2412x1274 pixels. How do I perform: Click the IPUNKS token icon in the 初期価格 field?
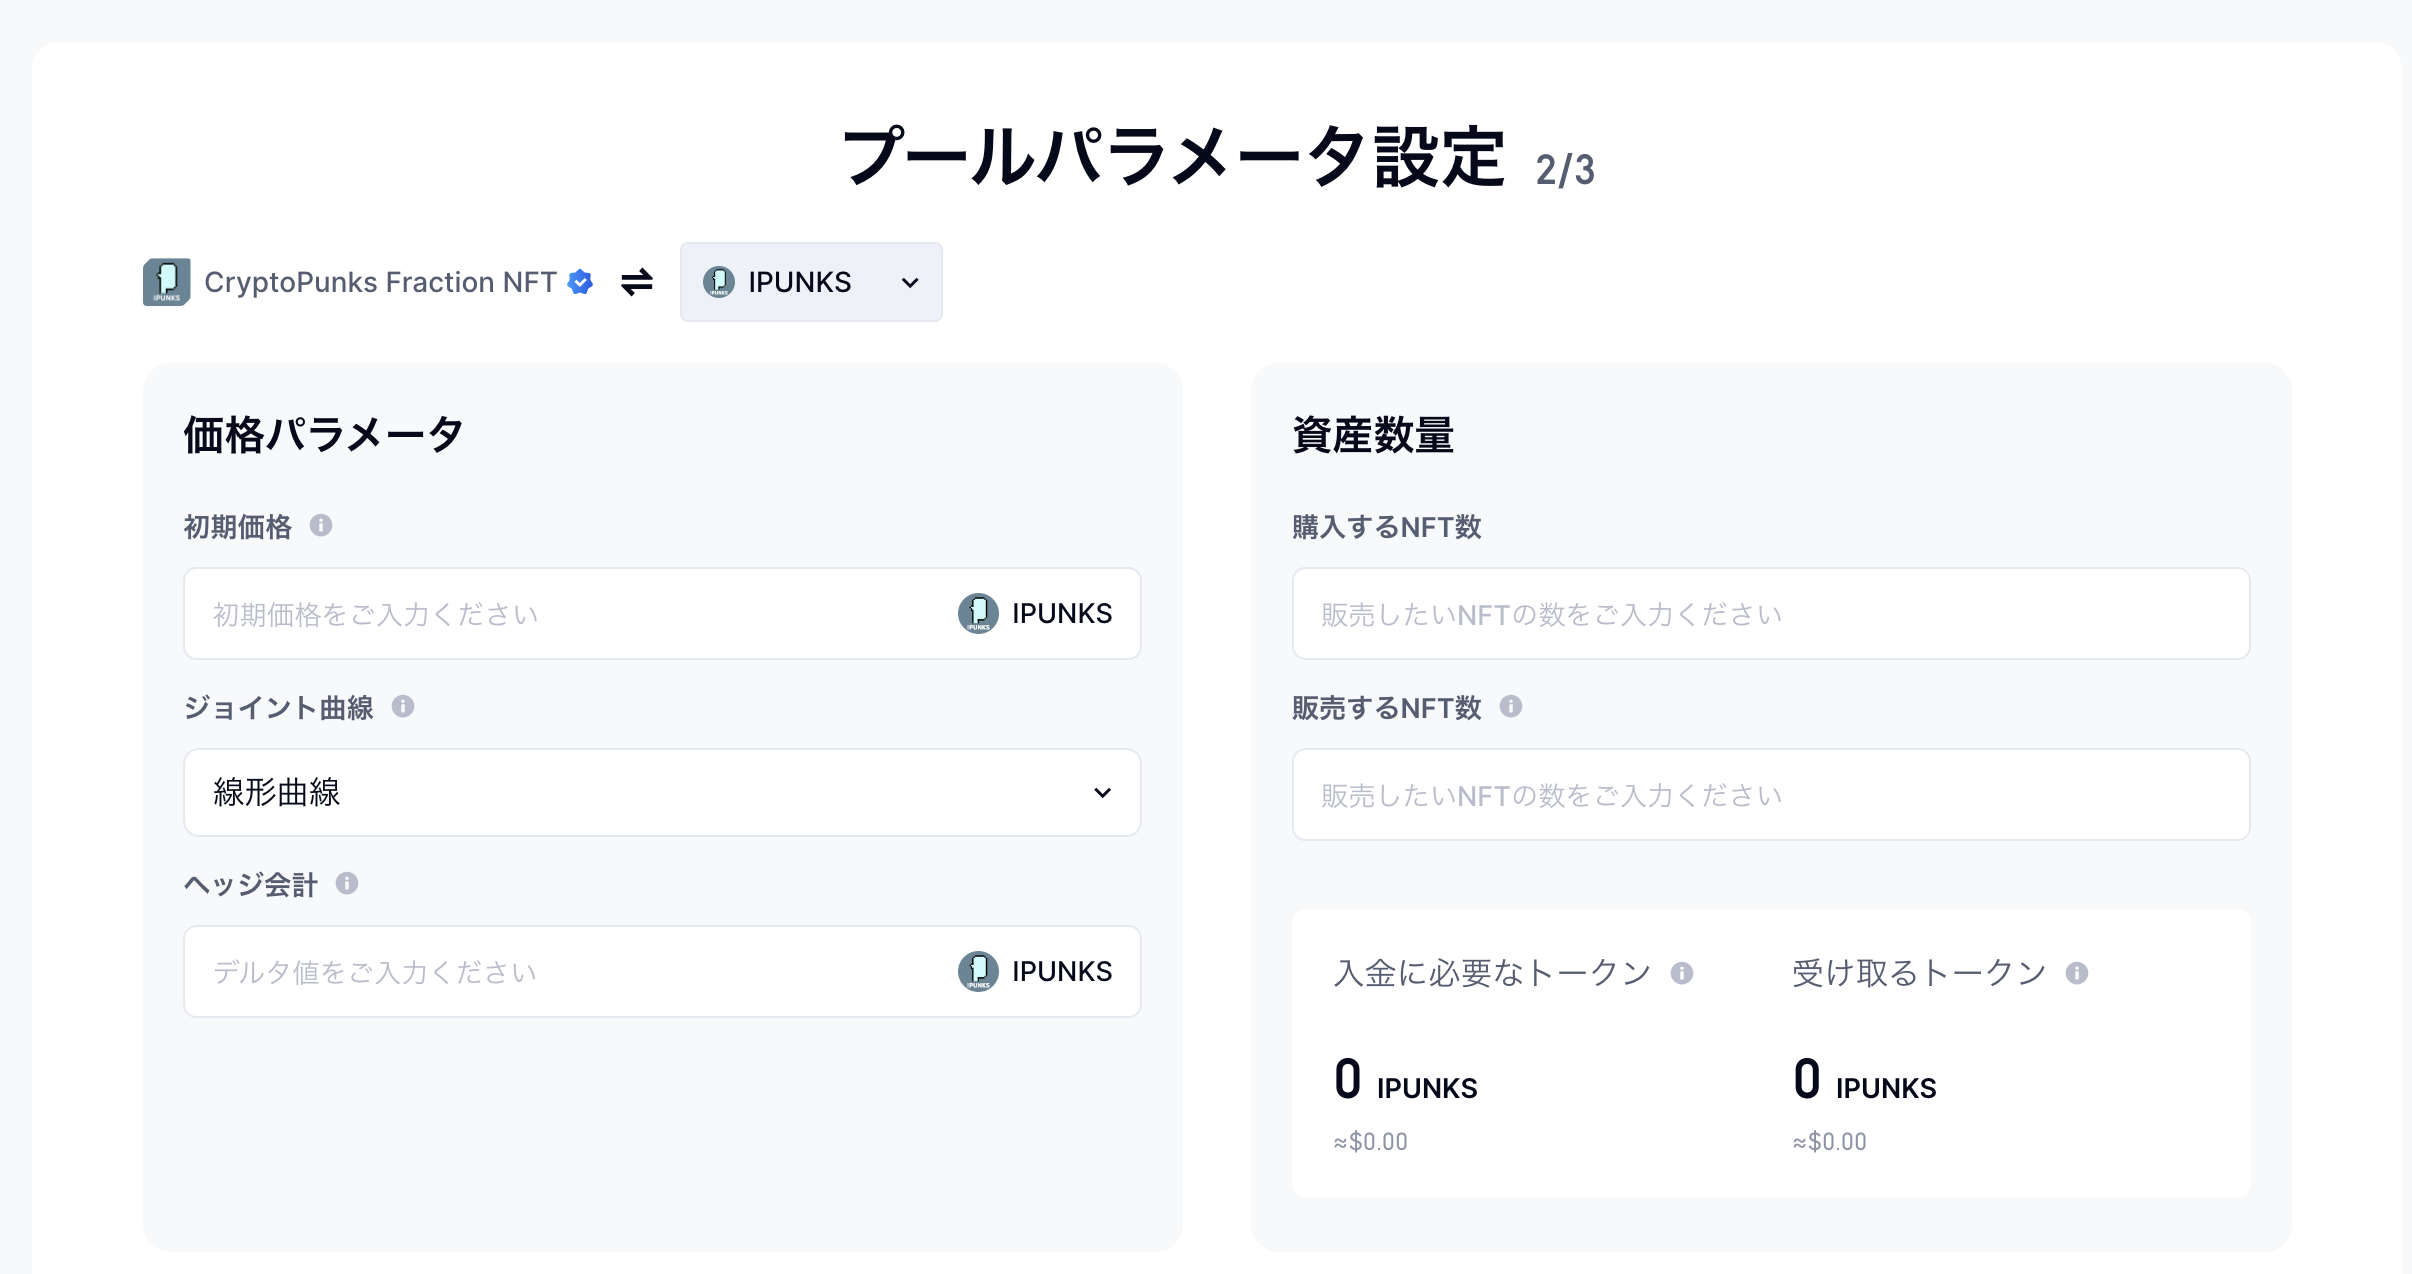pyautogui.click(x=978, y=613)
